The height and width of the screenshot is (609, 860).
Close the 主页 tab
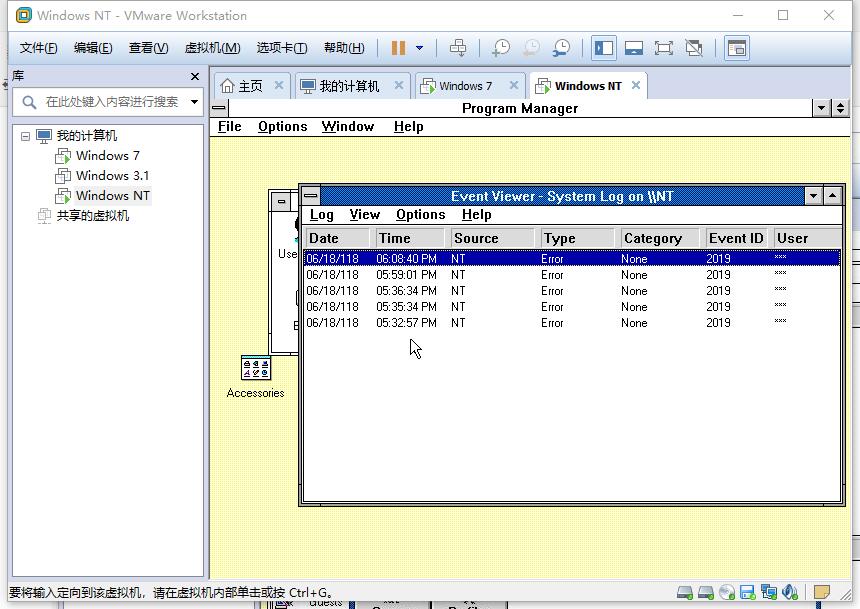click(279, 86)
